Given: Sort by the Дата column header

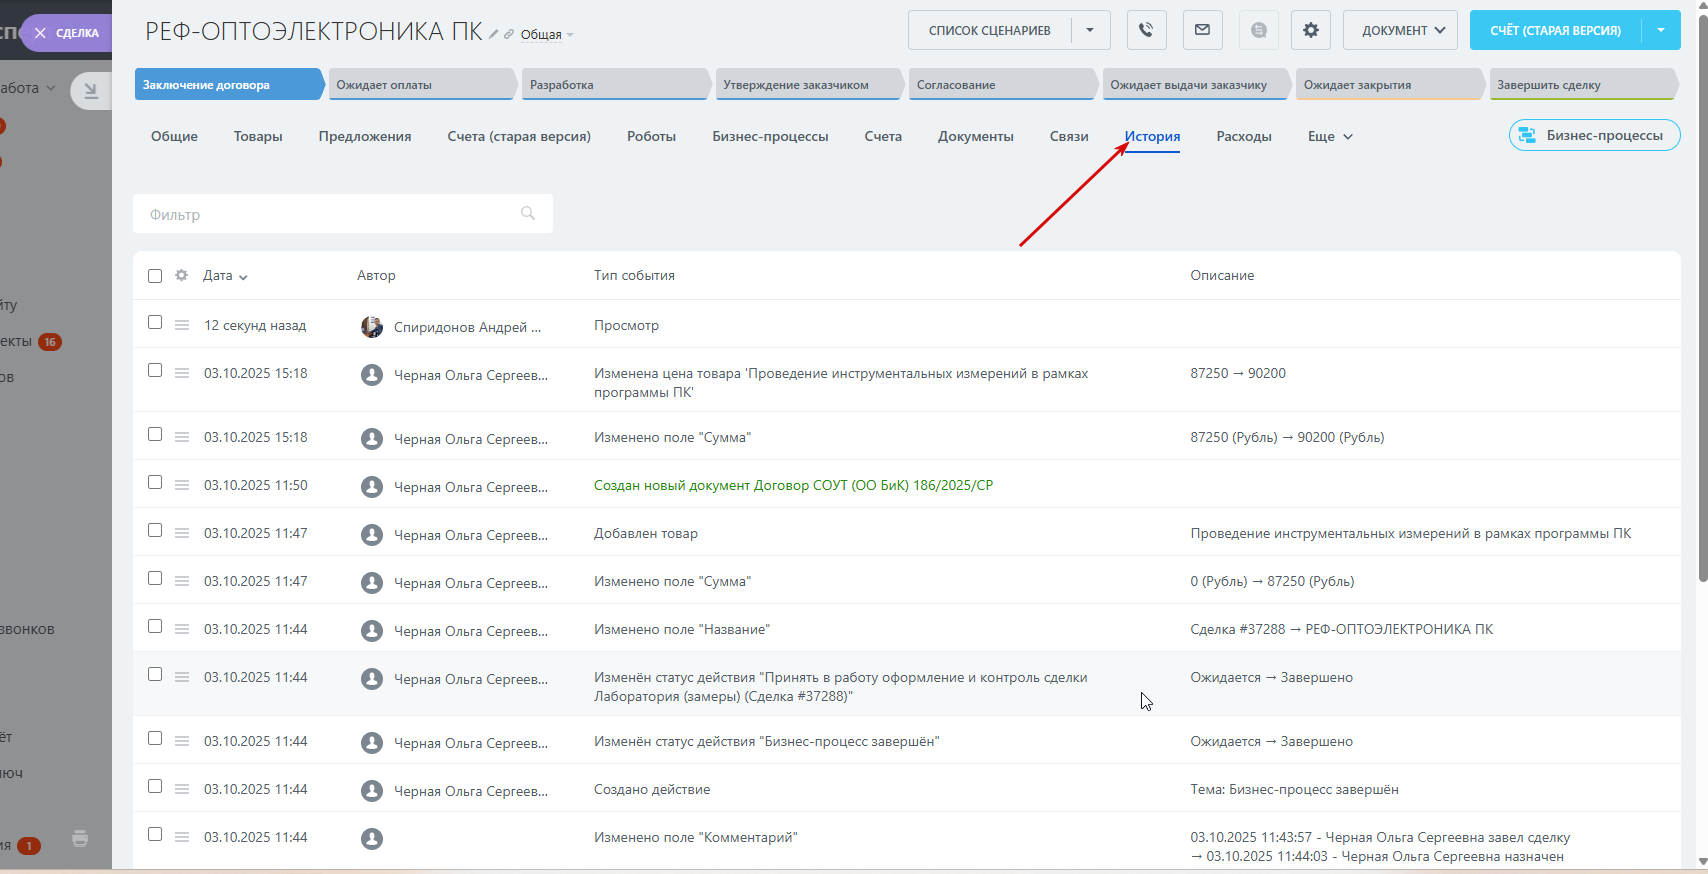Looking at the screenshot, I should tap(225, 275).
